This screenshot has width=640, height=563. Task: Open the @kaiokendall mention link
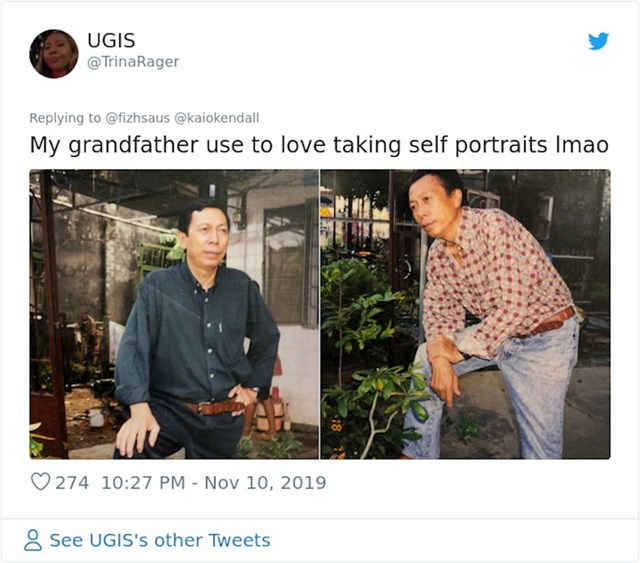(x=217, y=118)
